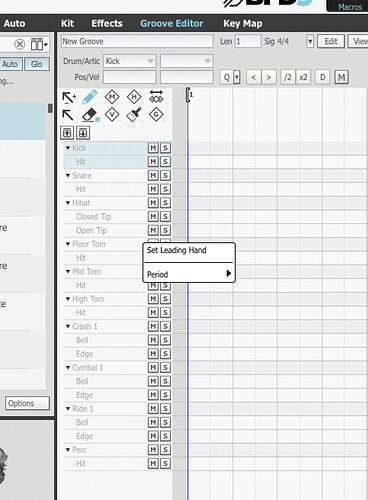
Task: Collapse the Mid Tom lane triangle
Action: tap(68, 271)
